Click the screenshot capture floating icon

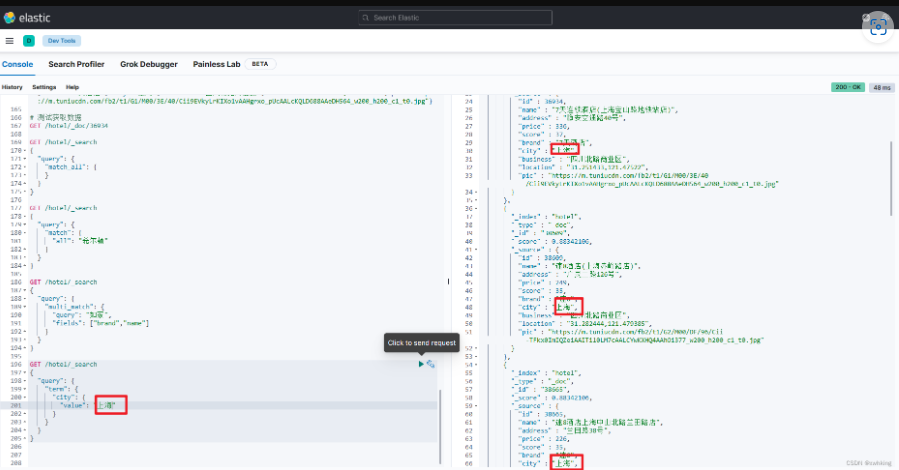[877, 27]
